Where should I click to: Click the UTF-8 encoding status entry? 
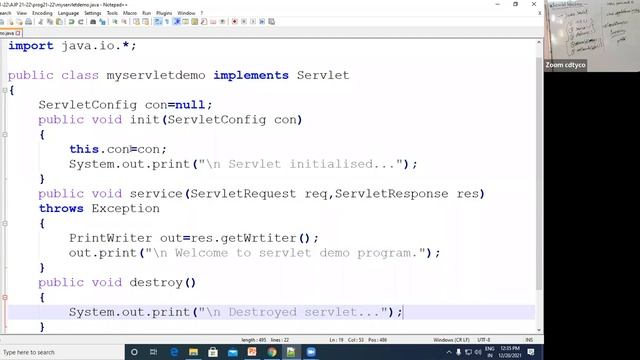483,340
